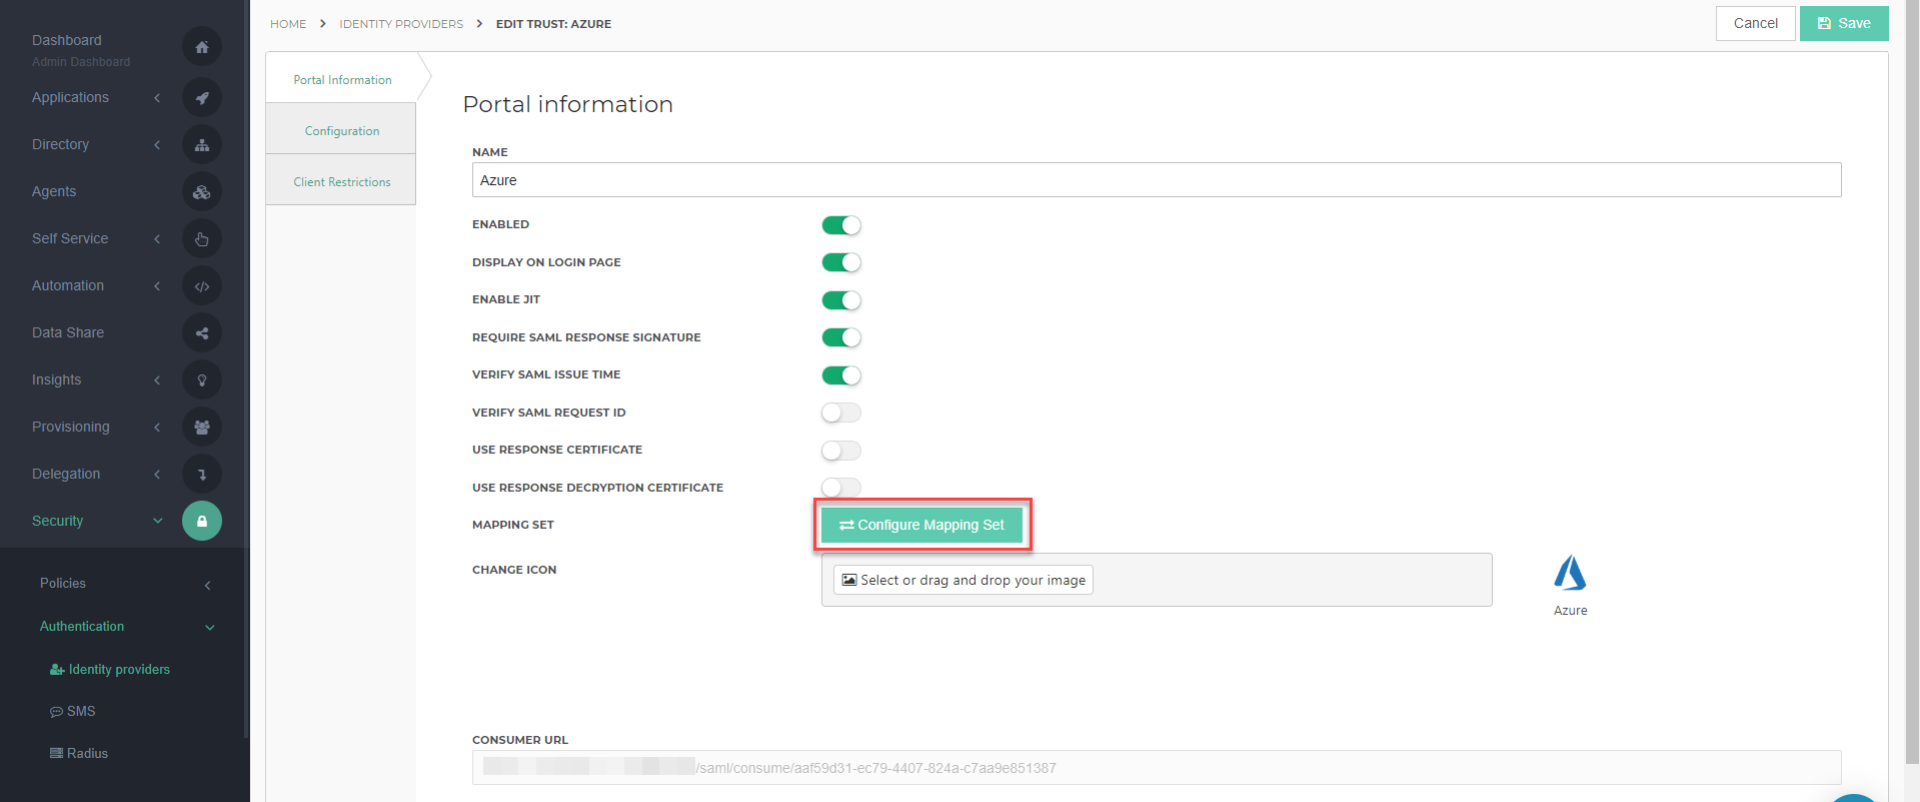The width and height of the screenshot is (1920, 802).
Task: Go to HOME breadcrumb link
Action: 288,24
